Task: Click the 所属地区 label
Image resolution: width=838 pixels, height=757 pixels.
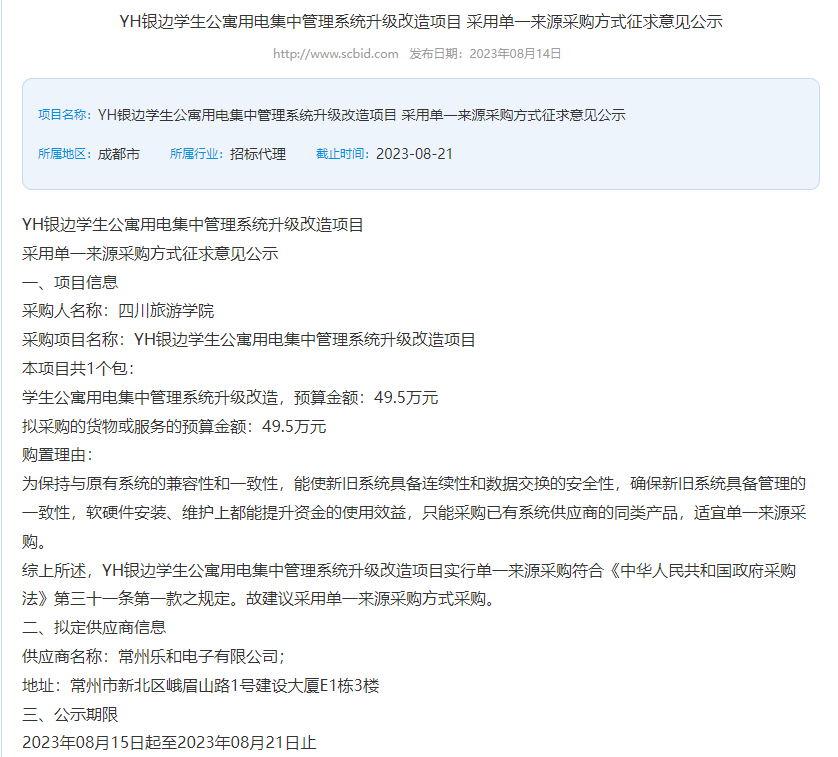Action: [65, 154]
